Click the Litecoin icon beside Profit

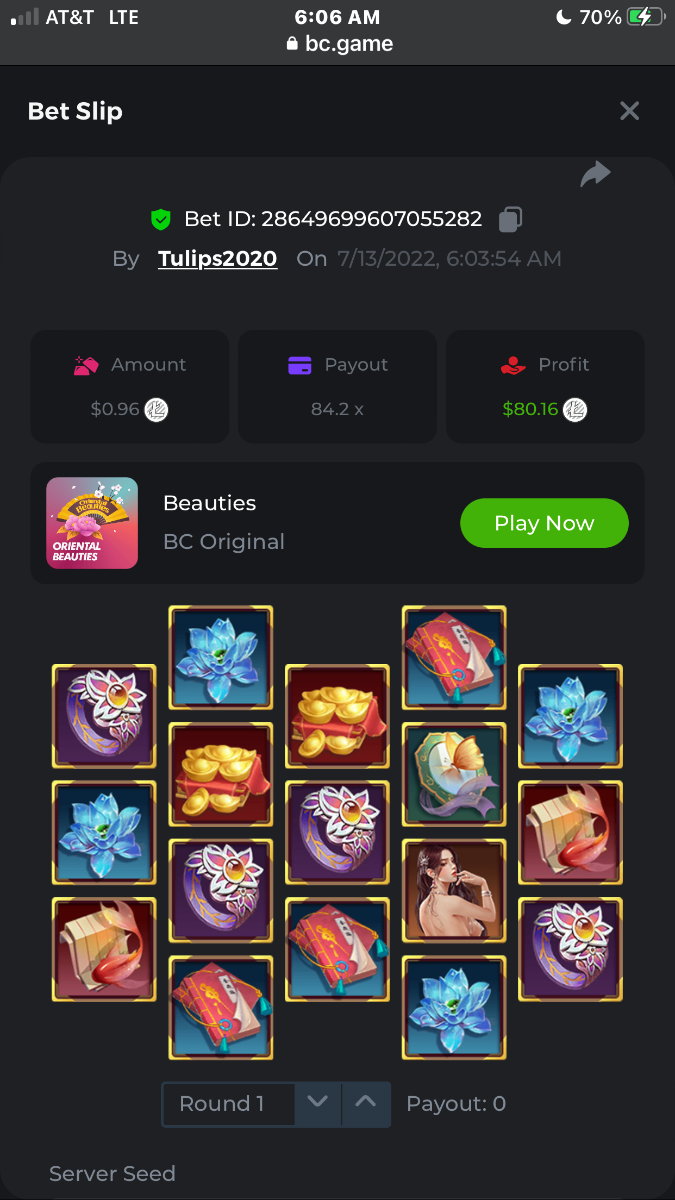click(575, 409)
